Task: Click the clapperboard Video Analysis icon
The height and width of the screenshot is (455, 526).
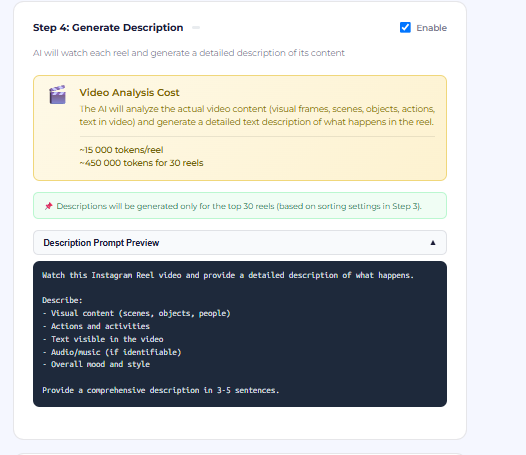Action: (x=57, y=95)
